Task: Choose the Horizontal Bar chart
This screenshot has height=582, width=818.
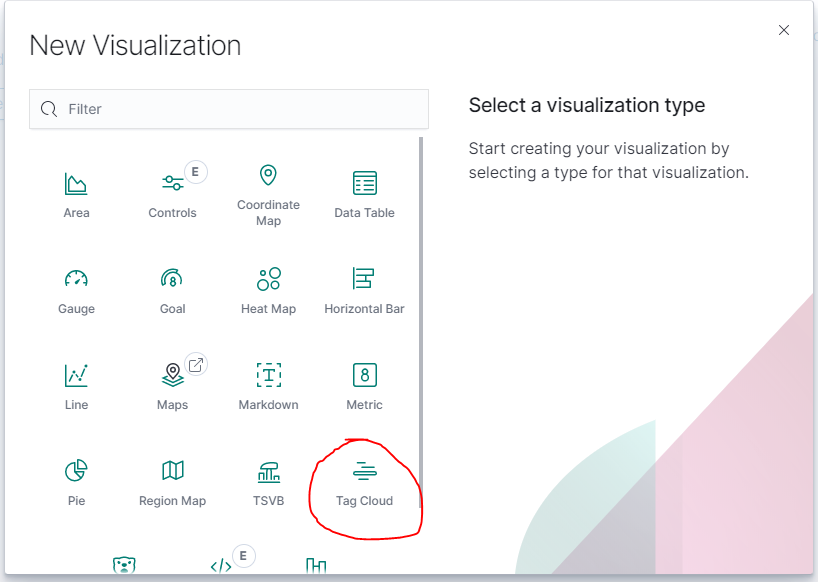Action: tap(364, 292)
